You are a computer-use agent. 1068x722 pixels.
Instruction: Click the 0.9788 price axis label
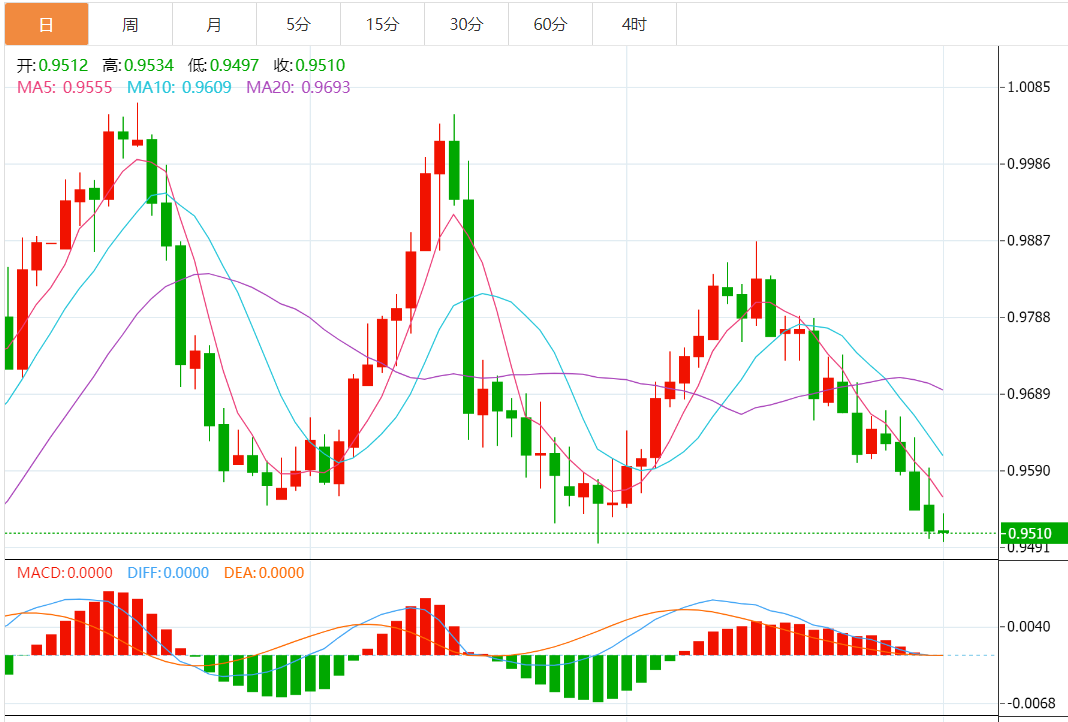pos(1028,317)
